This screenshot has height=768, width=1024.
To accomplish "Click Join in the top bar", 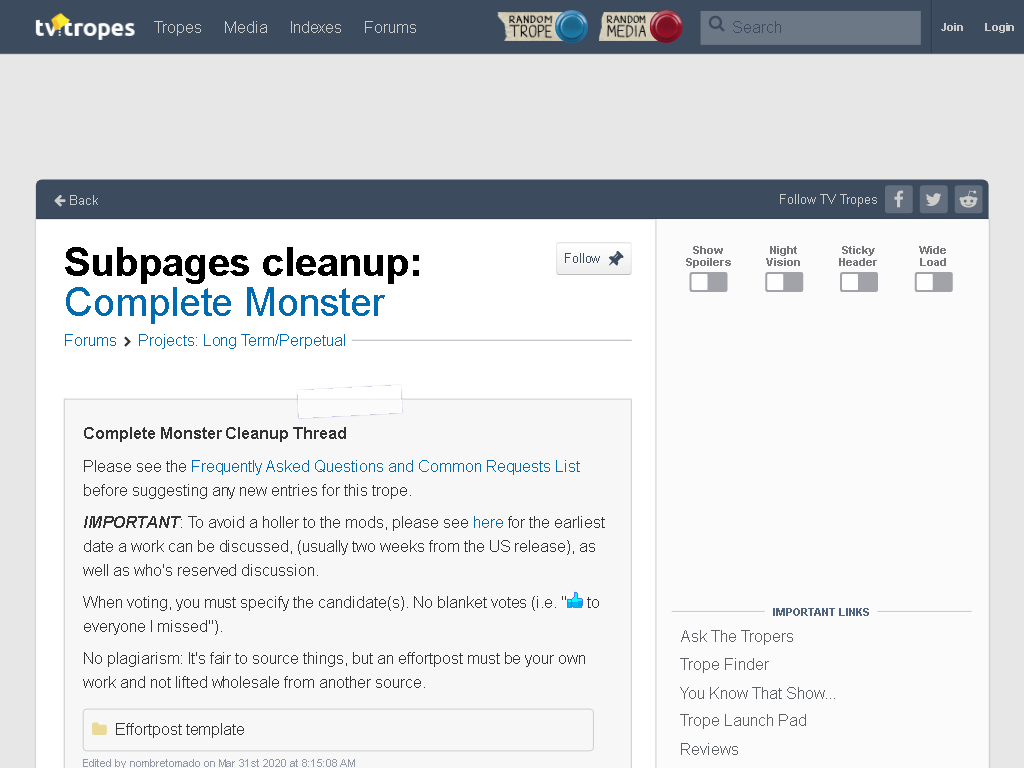I will coord(952,27).
